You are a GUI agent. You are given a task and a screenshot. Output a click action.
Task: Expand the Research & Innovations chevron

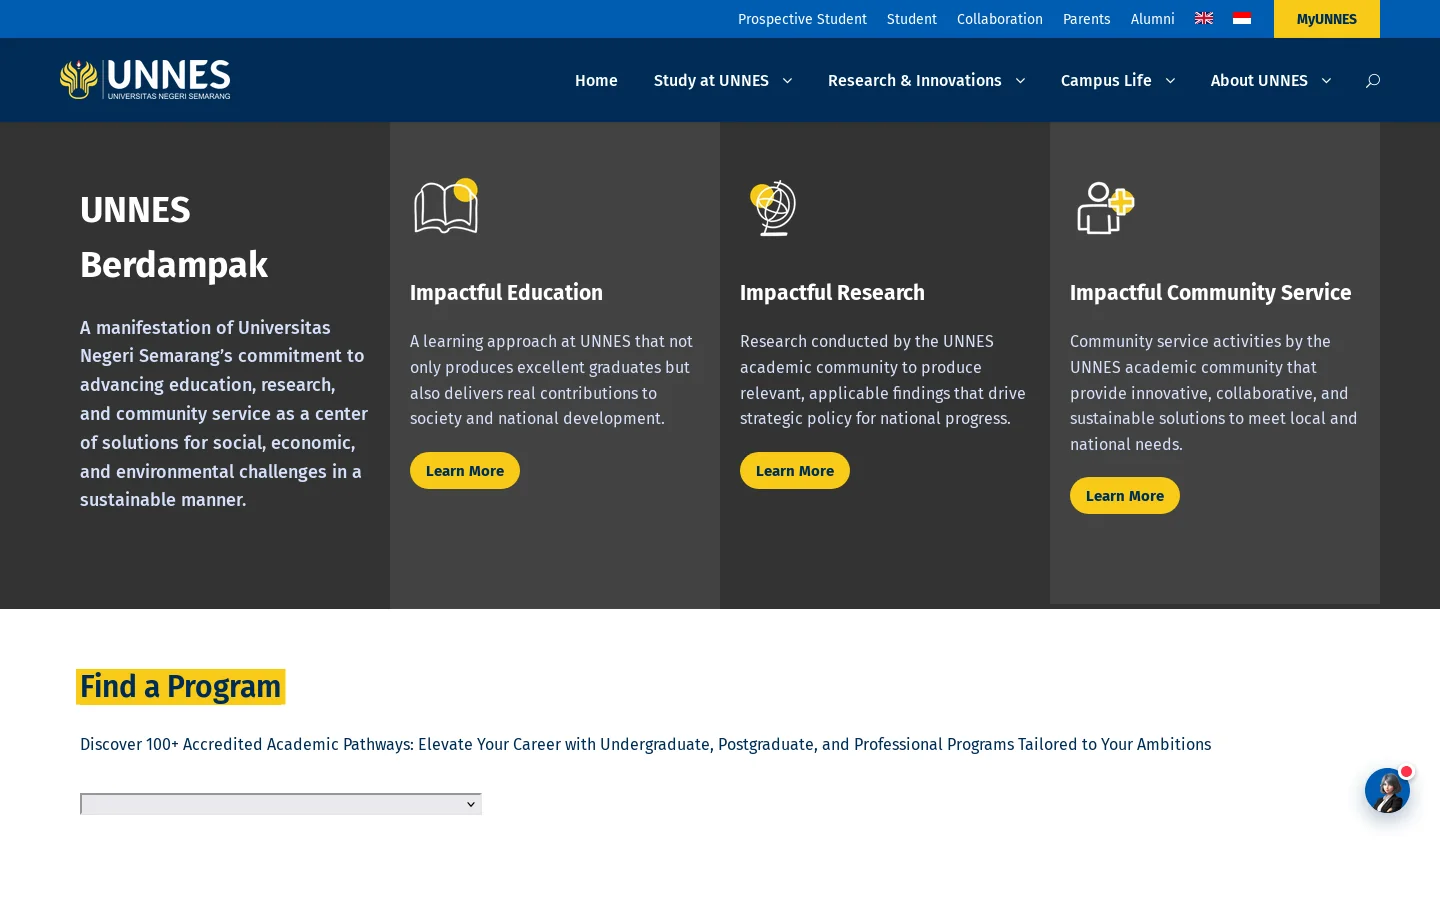point(1020,81)
